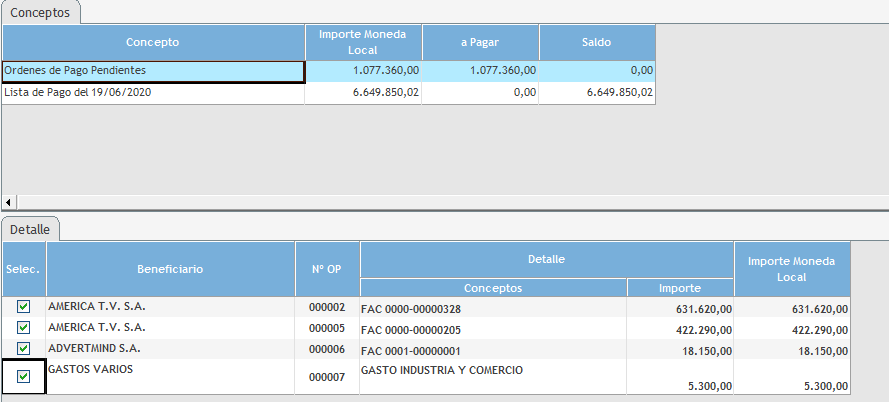Select the a Pagar cell showing 0,00

(480, 93)
